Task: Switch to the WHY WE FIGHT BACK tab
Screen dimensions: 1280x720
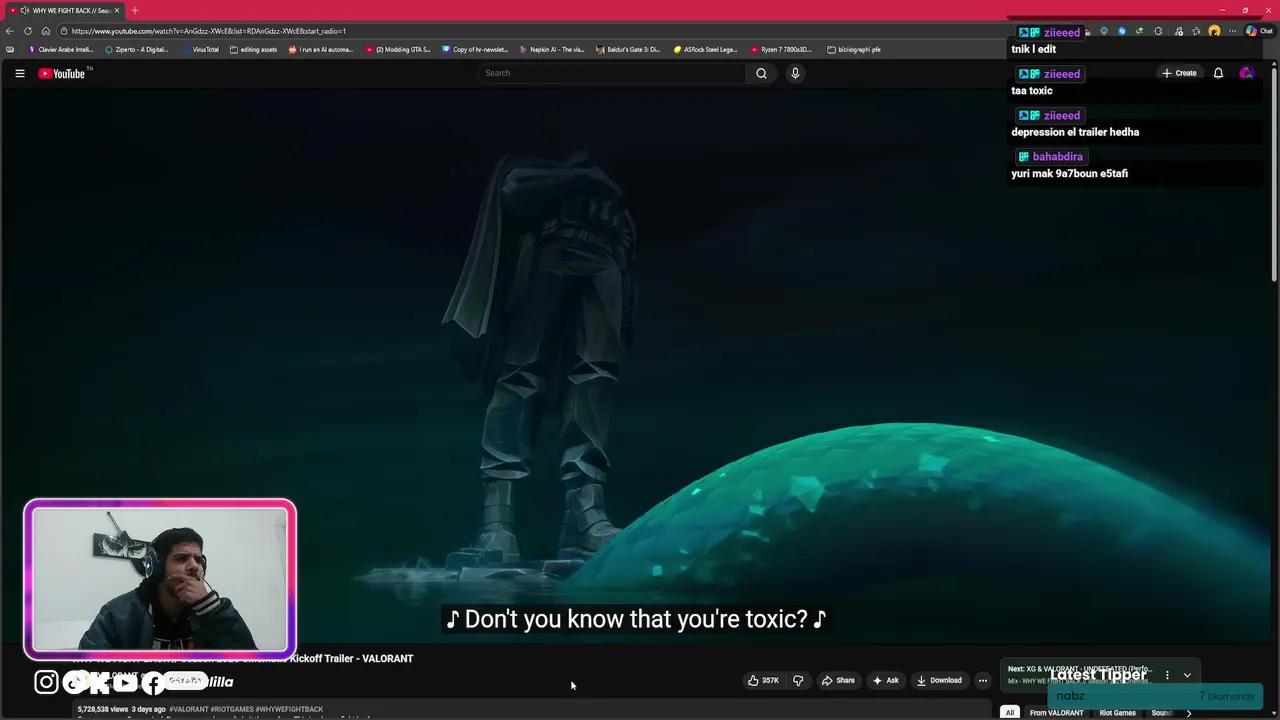Action: (x=65, y=10)
